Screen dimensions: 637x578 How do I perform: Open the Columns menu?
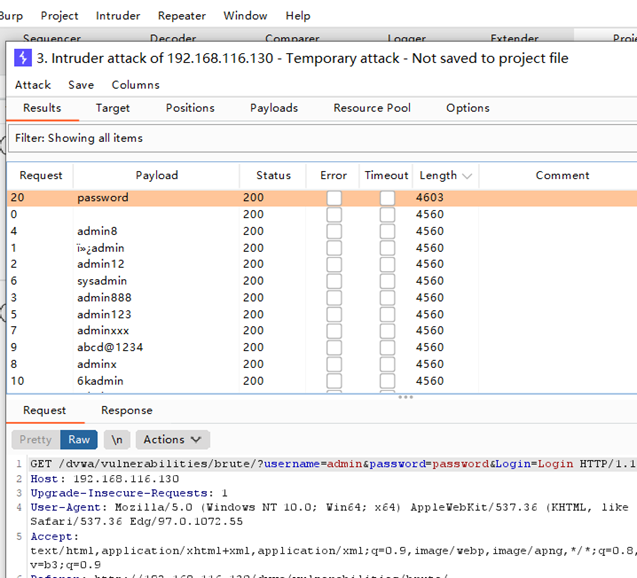[x=136, y=85]
